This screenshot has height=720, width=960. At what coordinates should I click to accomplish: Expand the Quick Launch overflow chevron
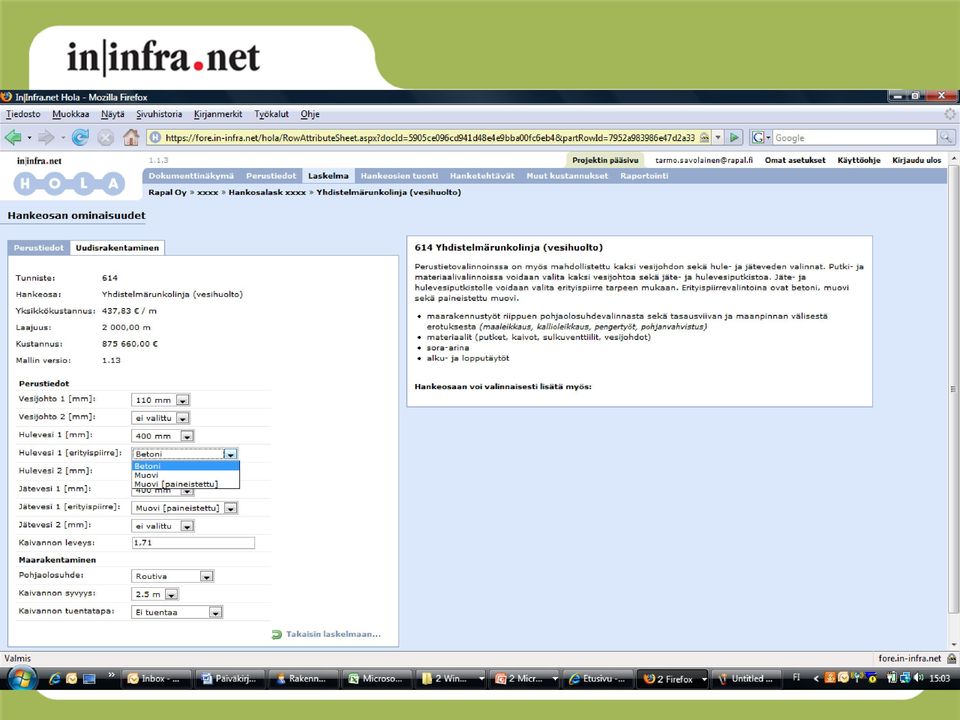point(111,675)
